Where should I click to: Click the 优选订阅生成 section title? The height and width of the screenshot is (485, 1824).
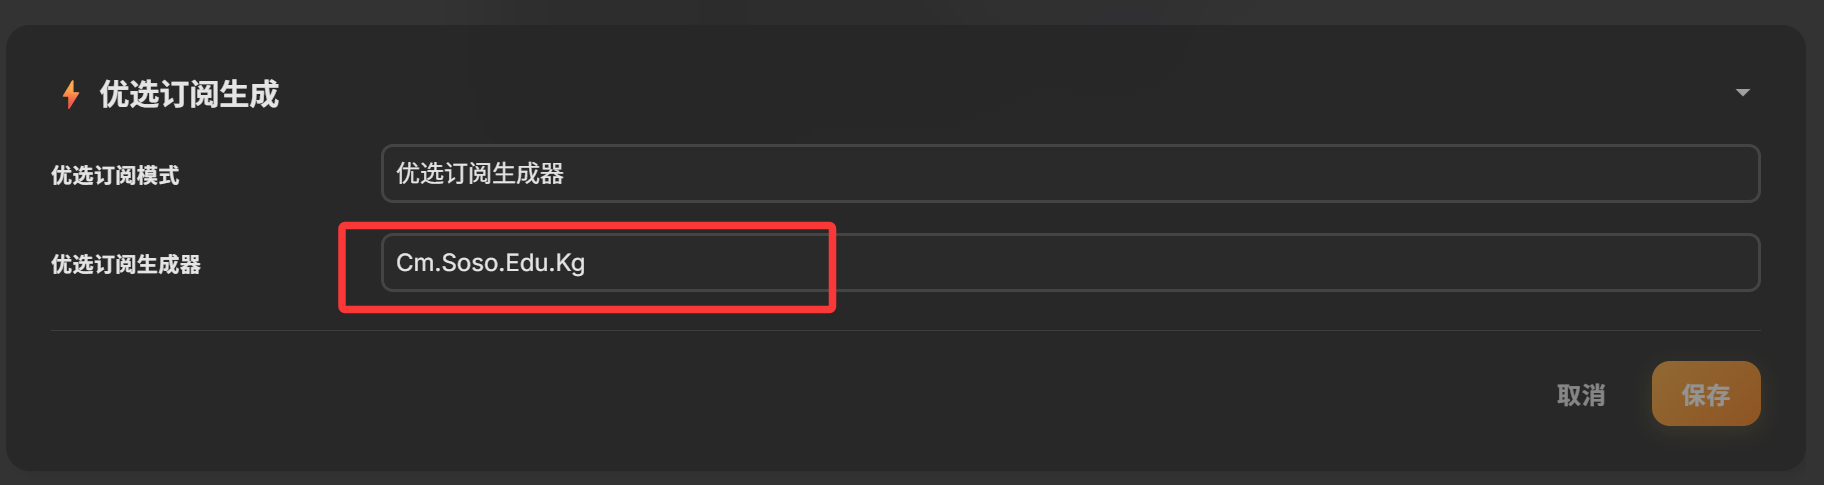189,94
